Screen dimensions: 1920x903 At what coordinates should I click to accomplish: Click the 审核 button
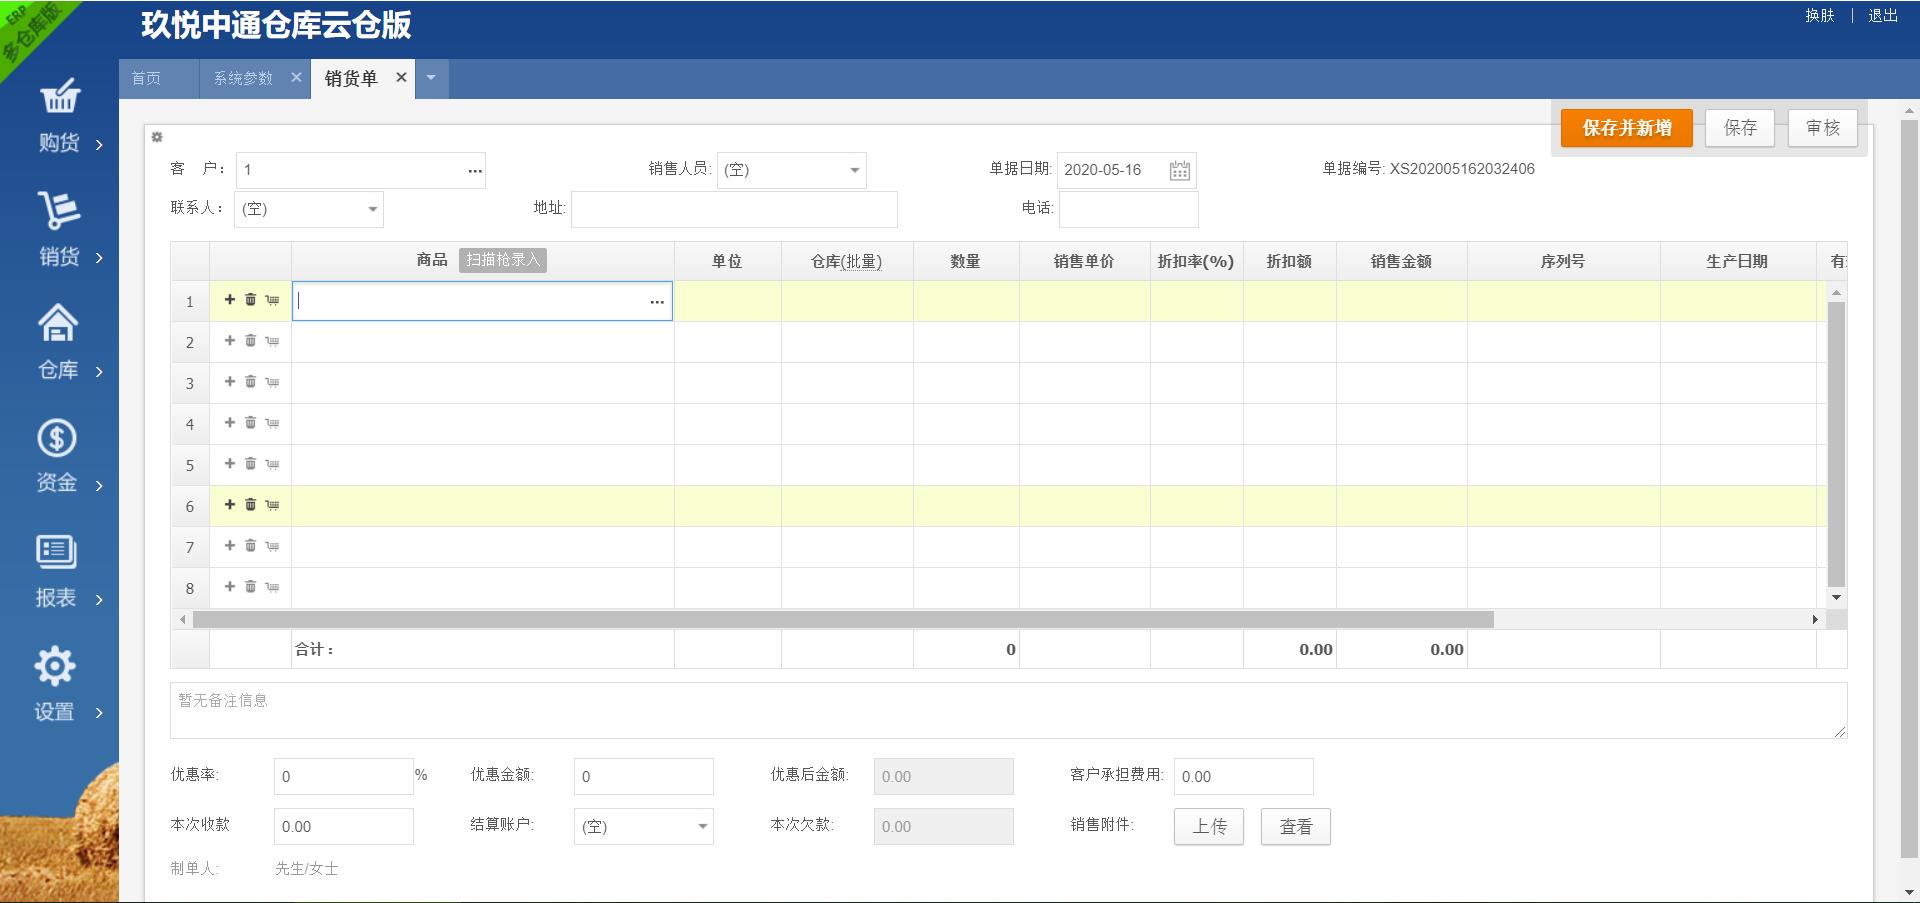tap(1823, 128)
